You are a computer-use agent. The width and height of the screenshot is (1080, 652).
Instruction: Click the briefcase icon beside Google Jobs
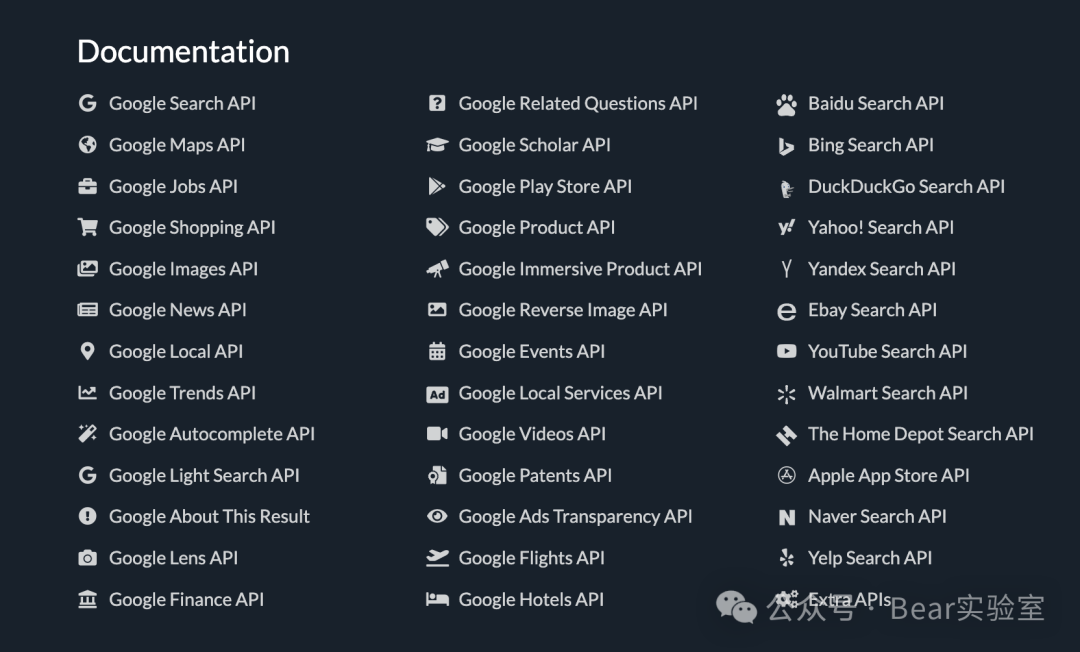pos(88,187)
